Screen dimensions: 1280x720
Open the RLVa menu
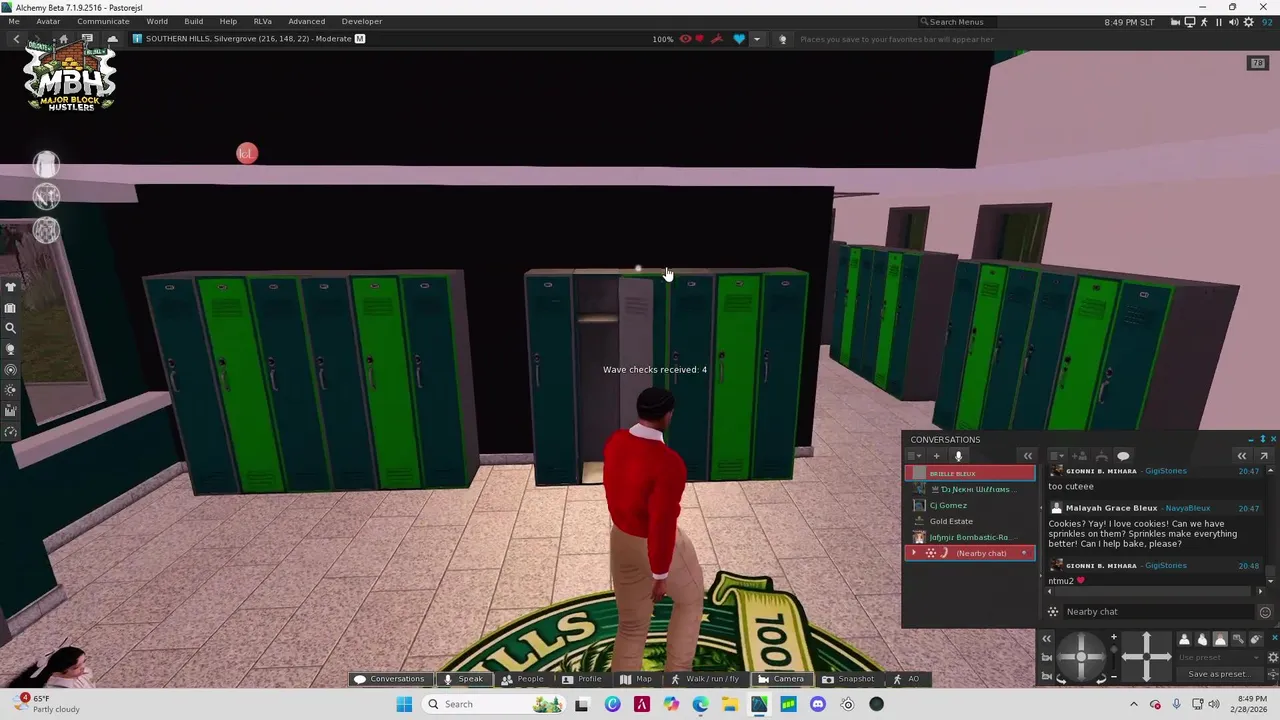(262, 21)
